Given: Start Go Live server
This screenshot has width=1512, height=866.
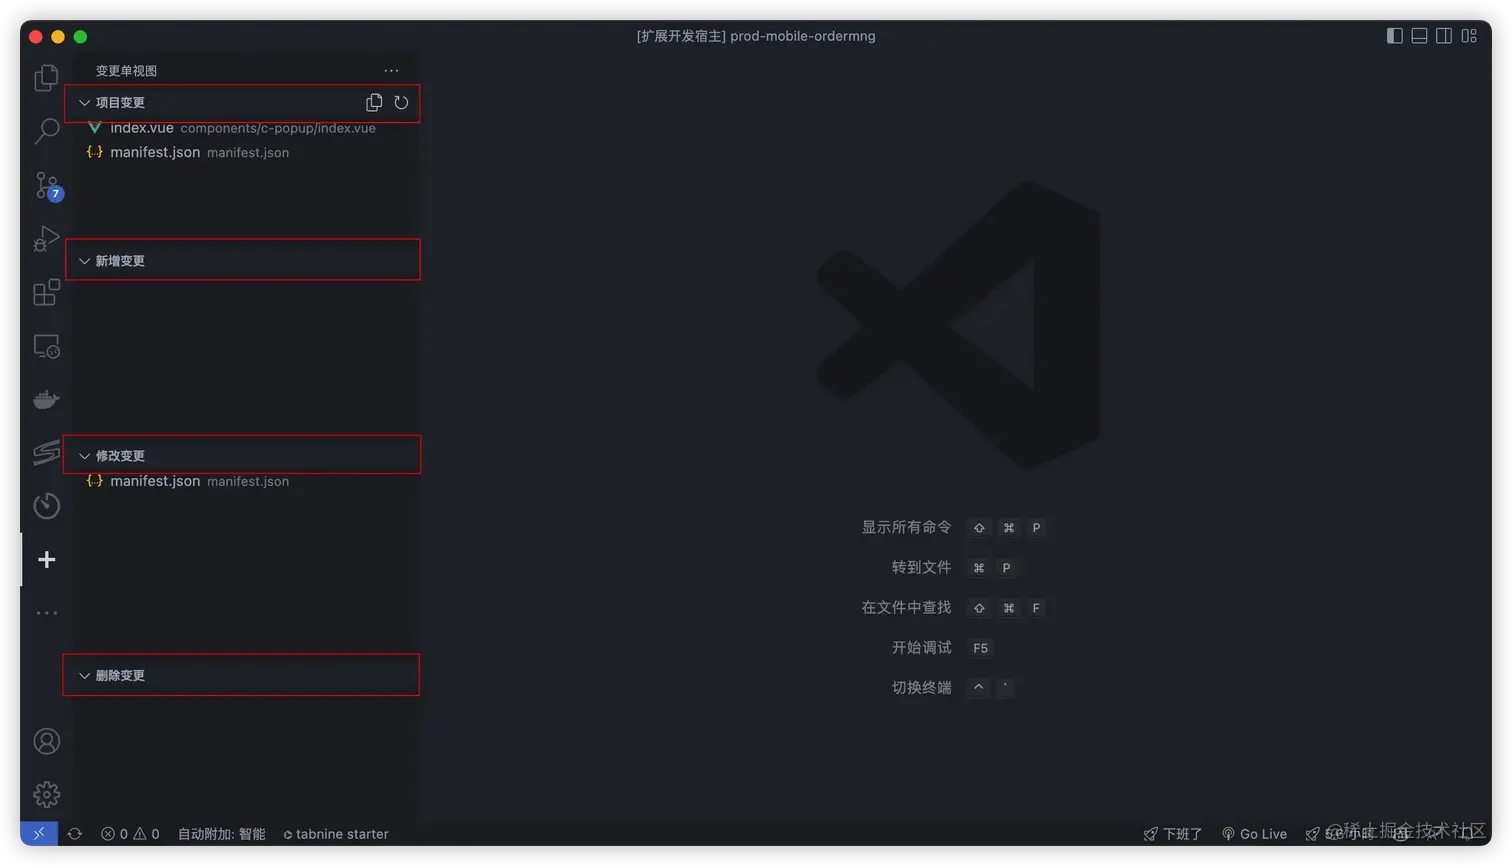Looking at the screenshot, I should pos(1254,833).
